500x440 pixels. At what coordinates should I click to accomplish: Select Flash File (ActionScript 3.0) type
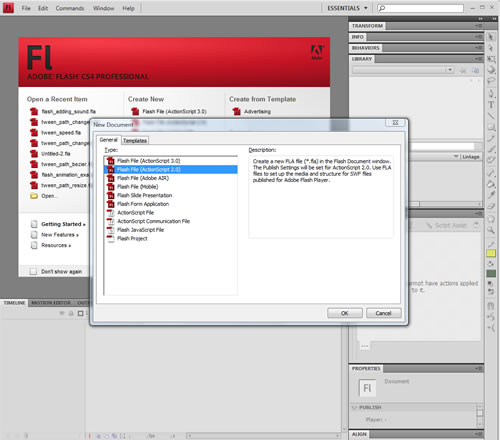[x=171, y=161]
